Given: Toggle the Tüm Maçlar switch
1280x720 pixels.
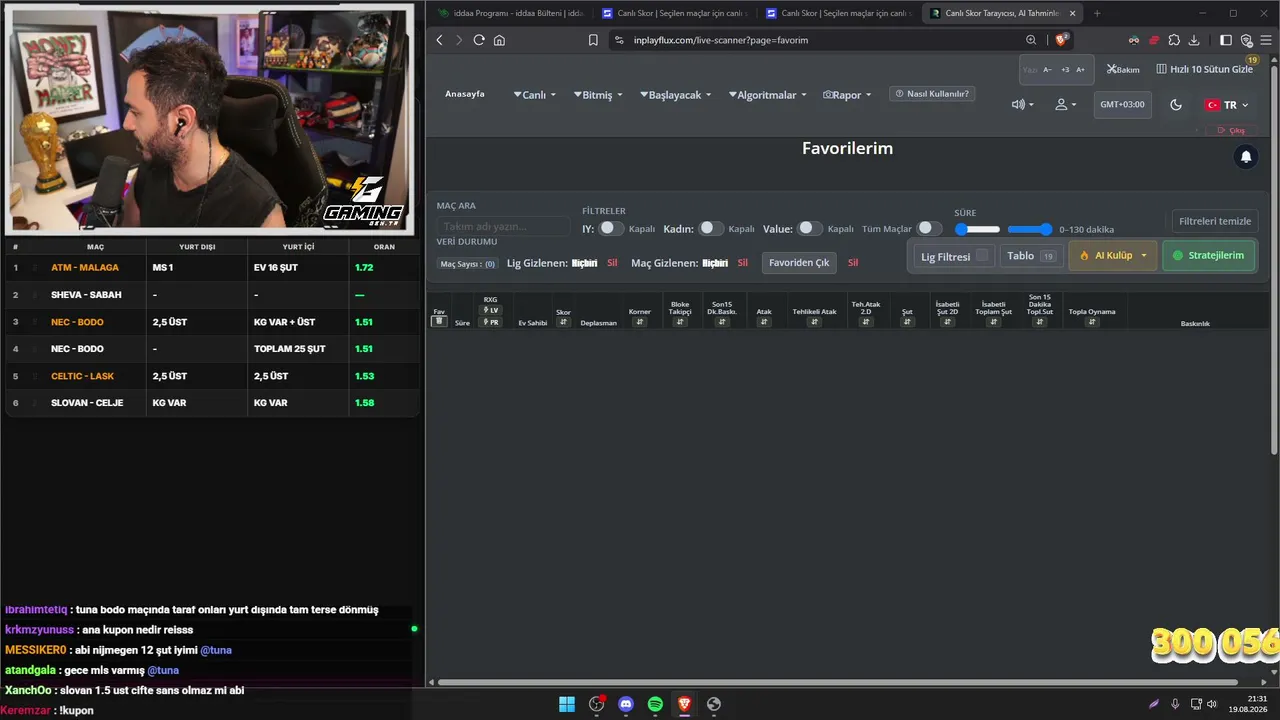Looking at the screenshot, I should (x=930, y=229).
